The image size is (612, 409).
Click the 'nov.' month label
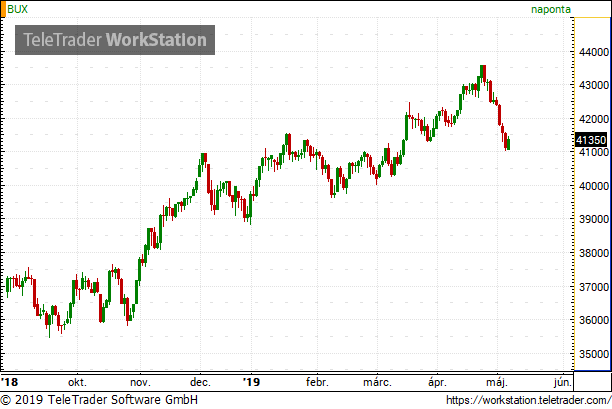pyautogui.click(x=140, y=382)
